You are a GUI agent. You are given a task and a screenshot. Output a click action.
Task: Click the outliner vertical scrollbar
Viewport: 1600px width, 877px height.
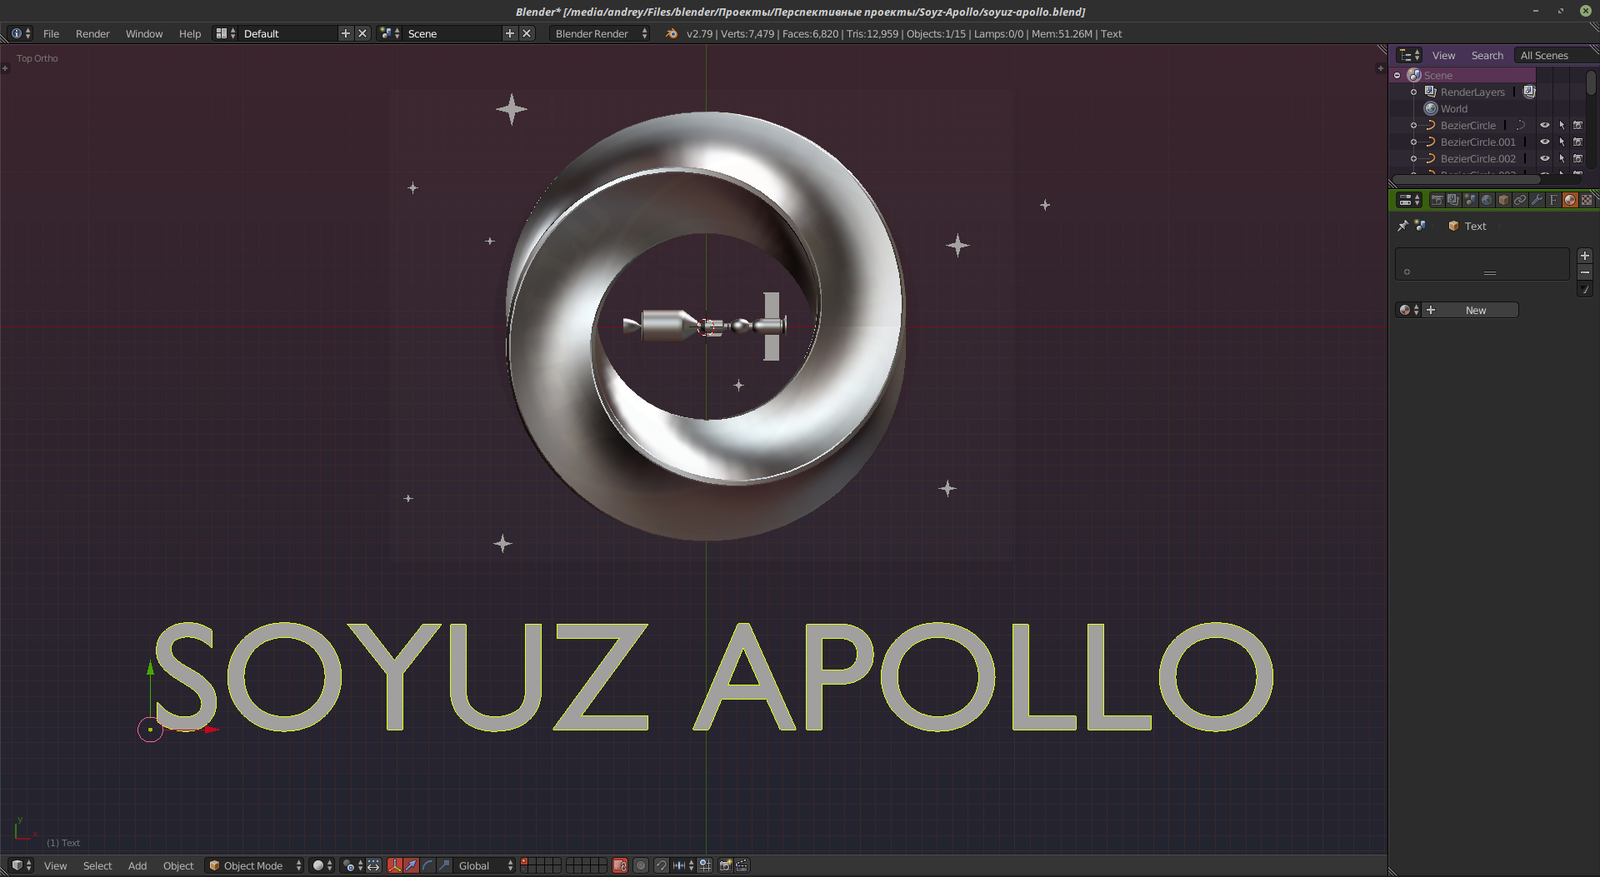[1591, 82]
